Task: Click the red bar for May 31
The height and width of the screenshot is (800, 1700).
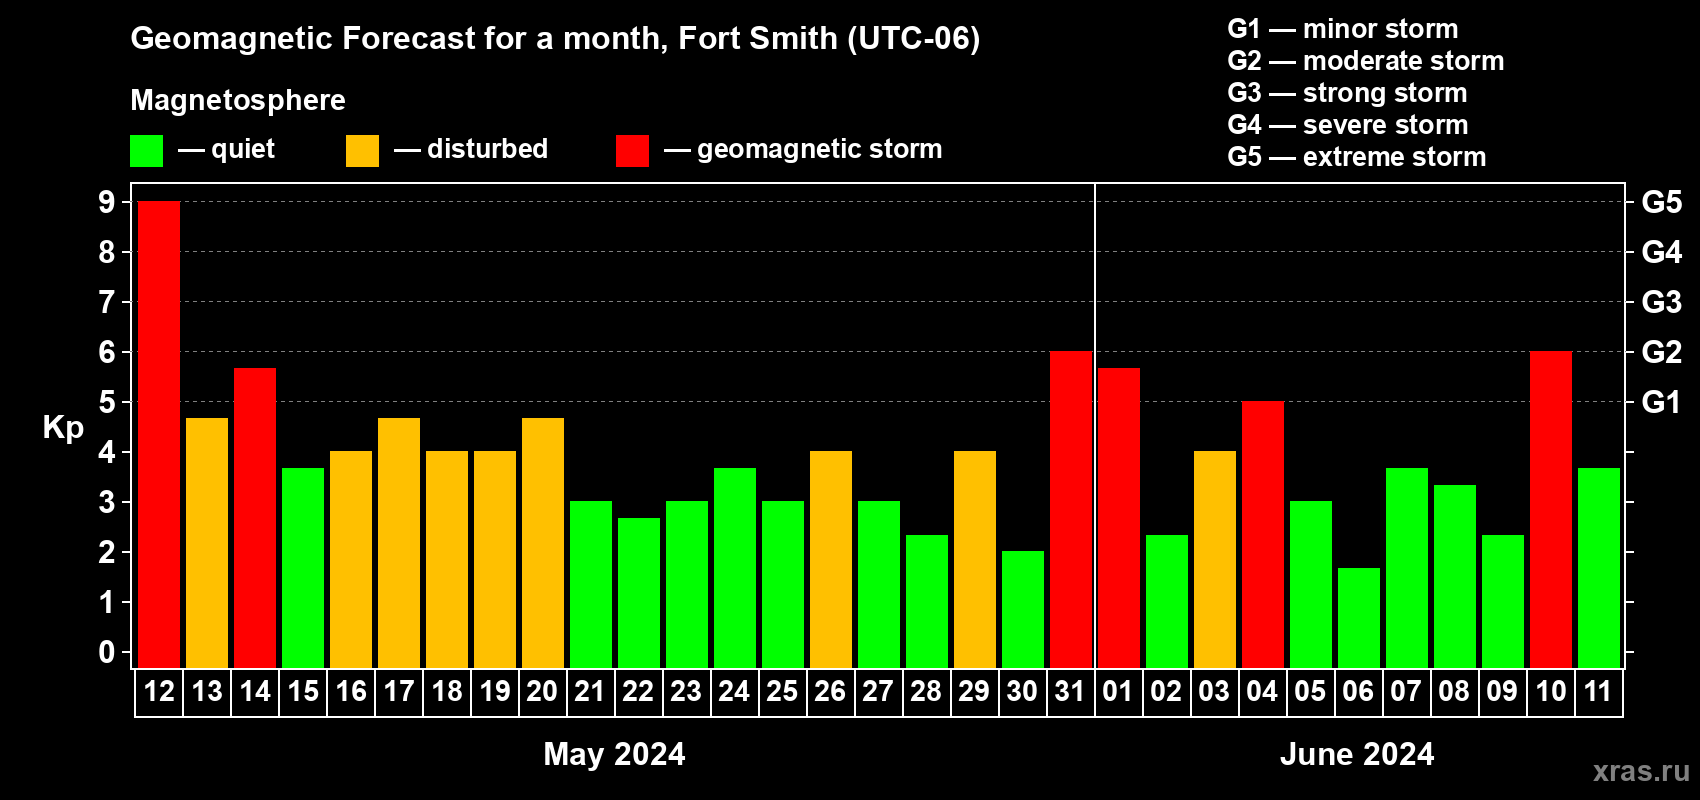Action: [x=1071, y=509]
